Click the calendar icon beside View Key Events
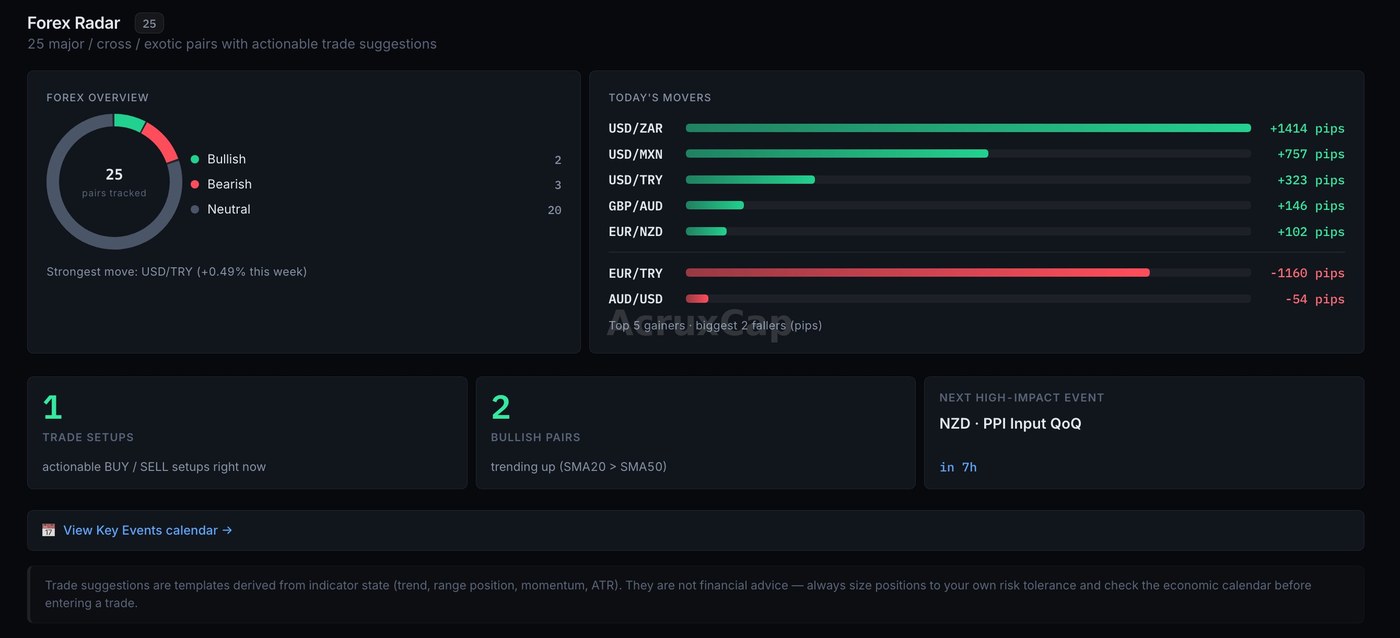This screenshot has width=1400, height=638. point(48,530)
